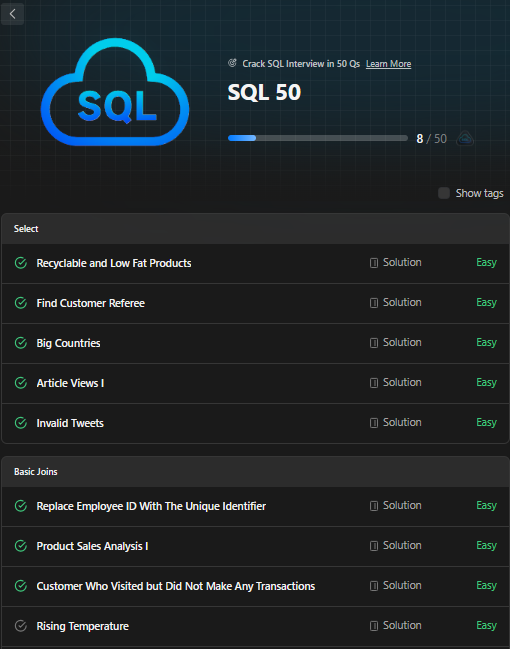The width and height of the screenshot is (510, 649).
Task: Click the SQL 50 progress bar
Action: pyautogui.click(x=318, y=138)
